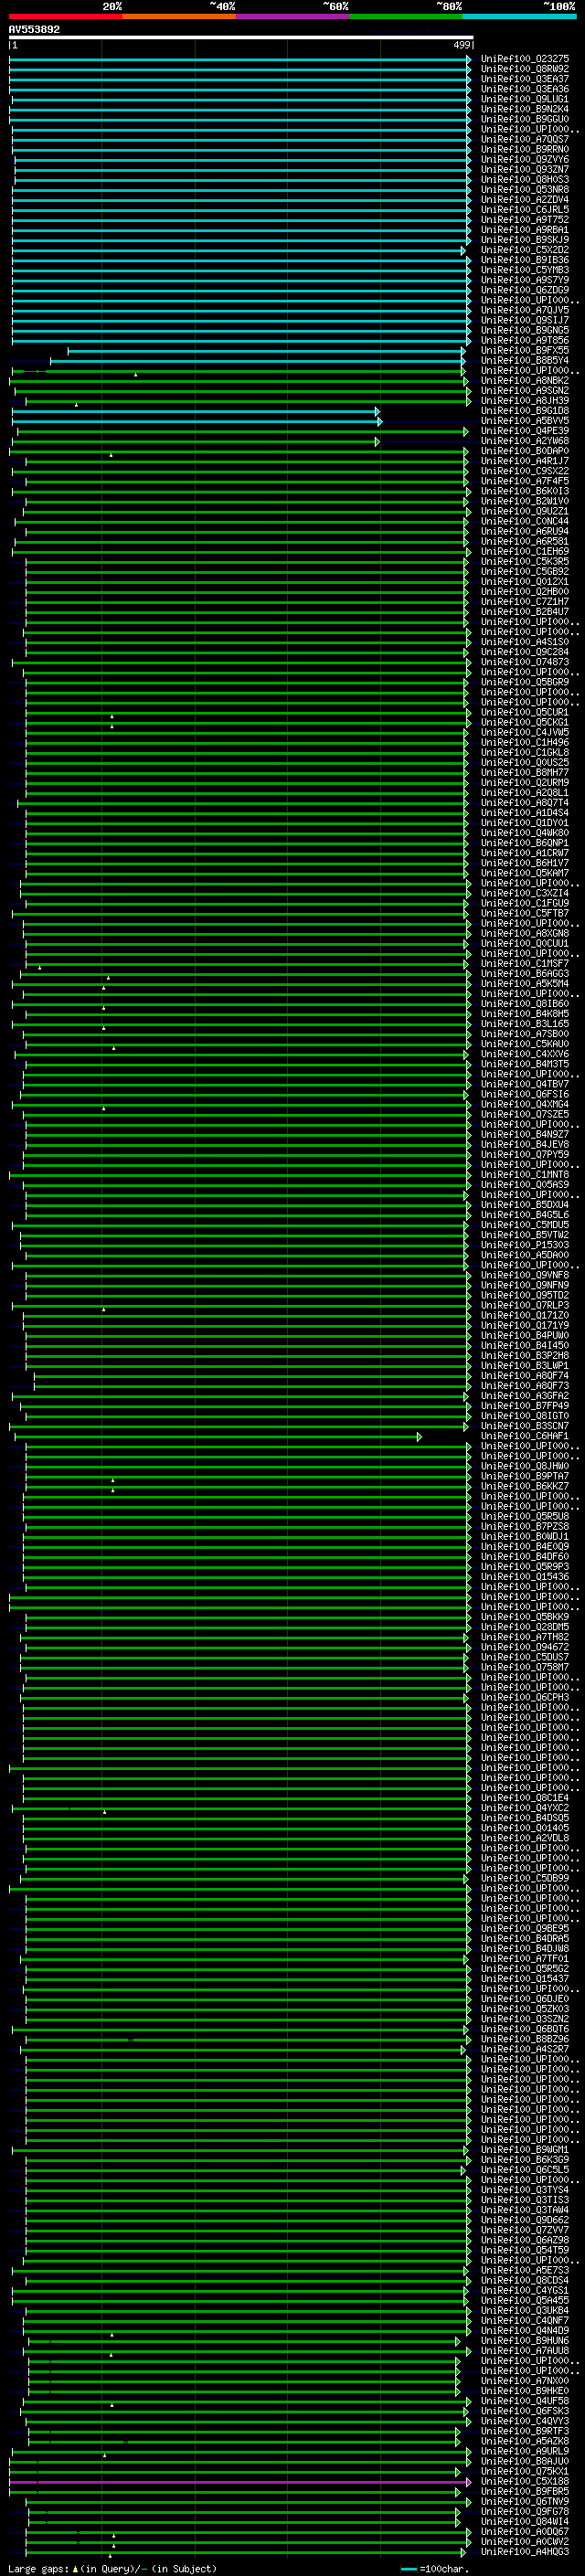Click the red 20% identity legend segment

pos(66,16)
